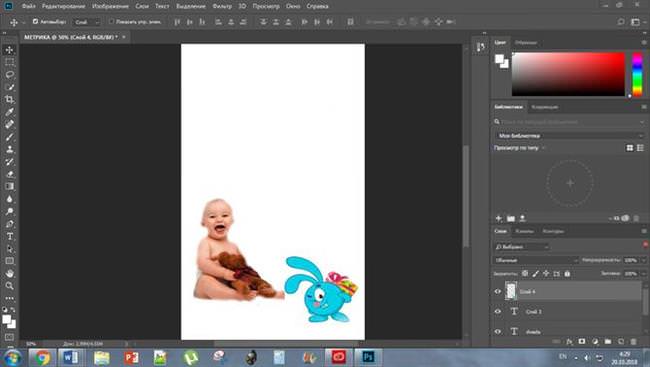Viewport: 650px width, 367px height.
Task: Click the Слой 4 layer thumbnail
Action: (x=511, y=291)
